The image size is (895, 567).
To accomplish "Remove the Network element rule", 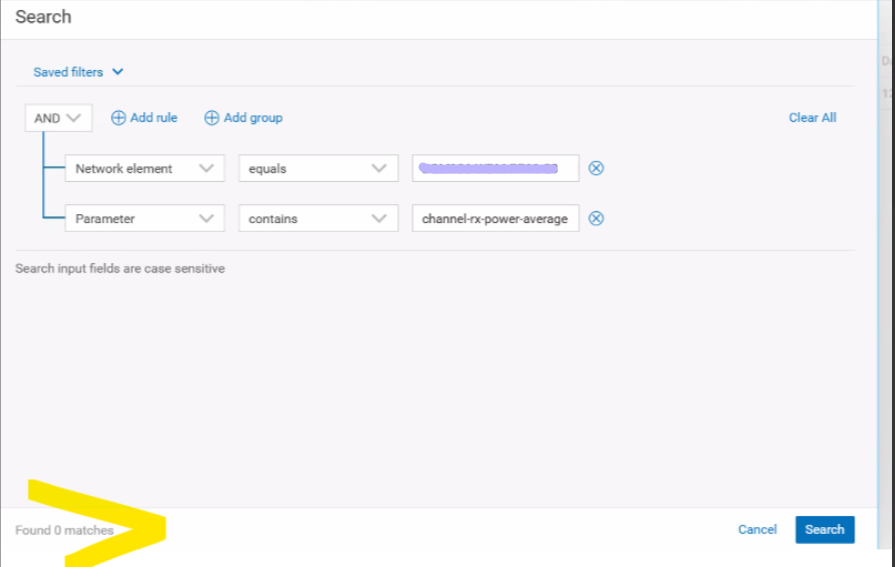I will 596,168.
